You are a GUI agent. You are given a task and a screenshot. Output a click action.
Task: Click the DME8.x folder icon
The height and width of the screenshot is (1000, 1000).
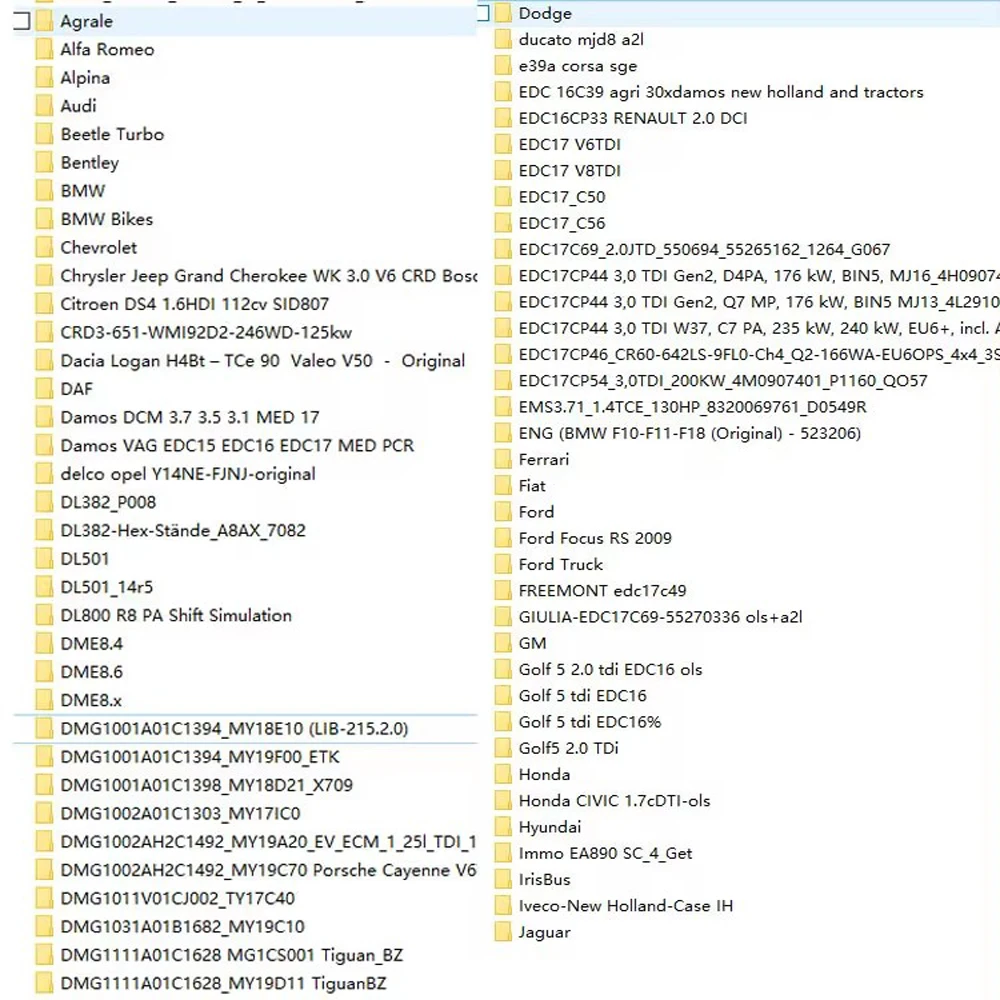(44, 700)
